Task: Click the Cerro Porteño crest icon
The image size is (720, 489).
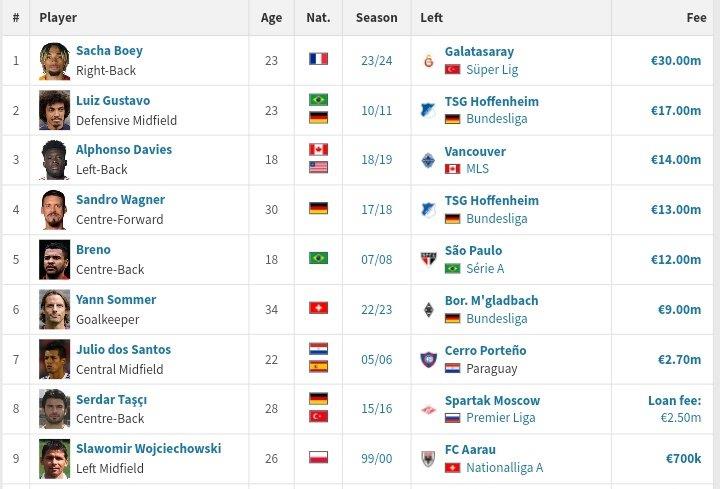Action: point(428,359)
